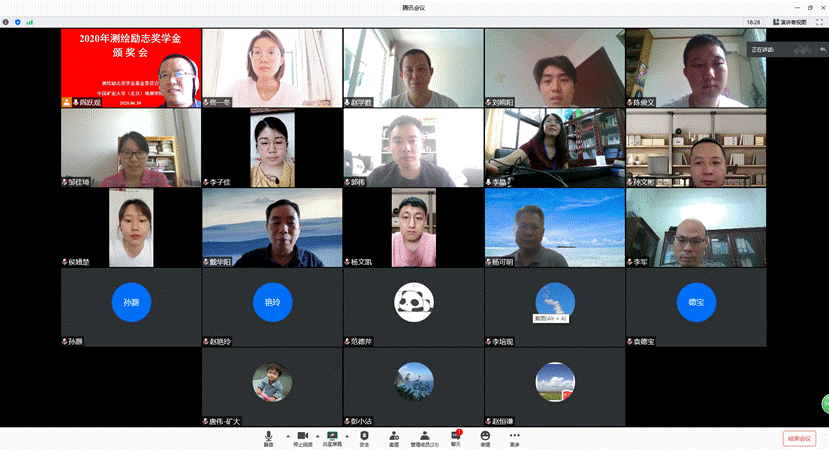This screenshot has height=449, width=829.
Task: Select the 德宝 participant avatar tile
Action: tap(695, 302)
